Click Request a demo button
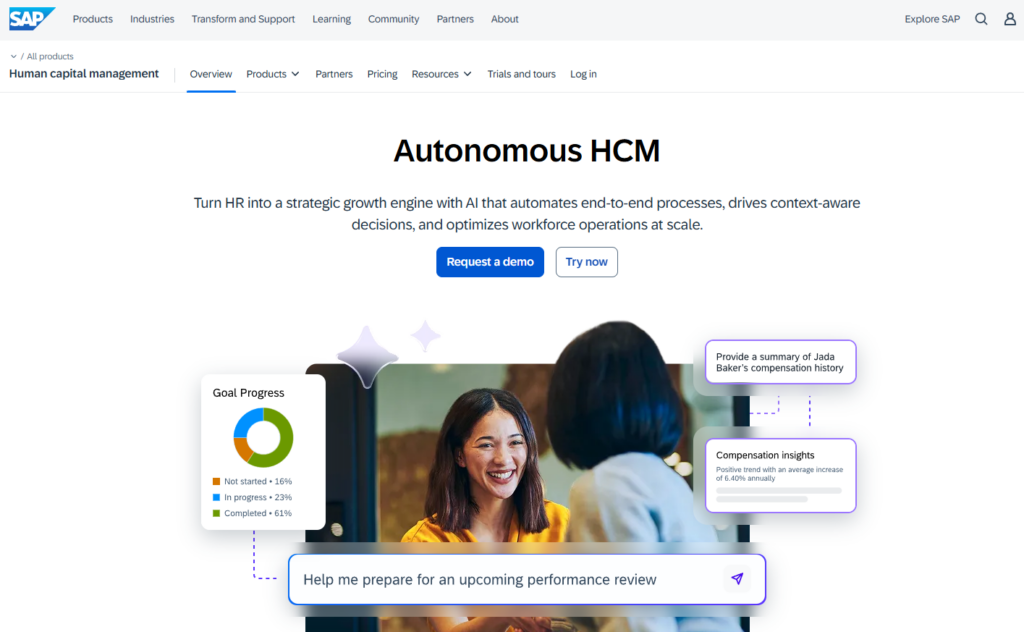 490,262
